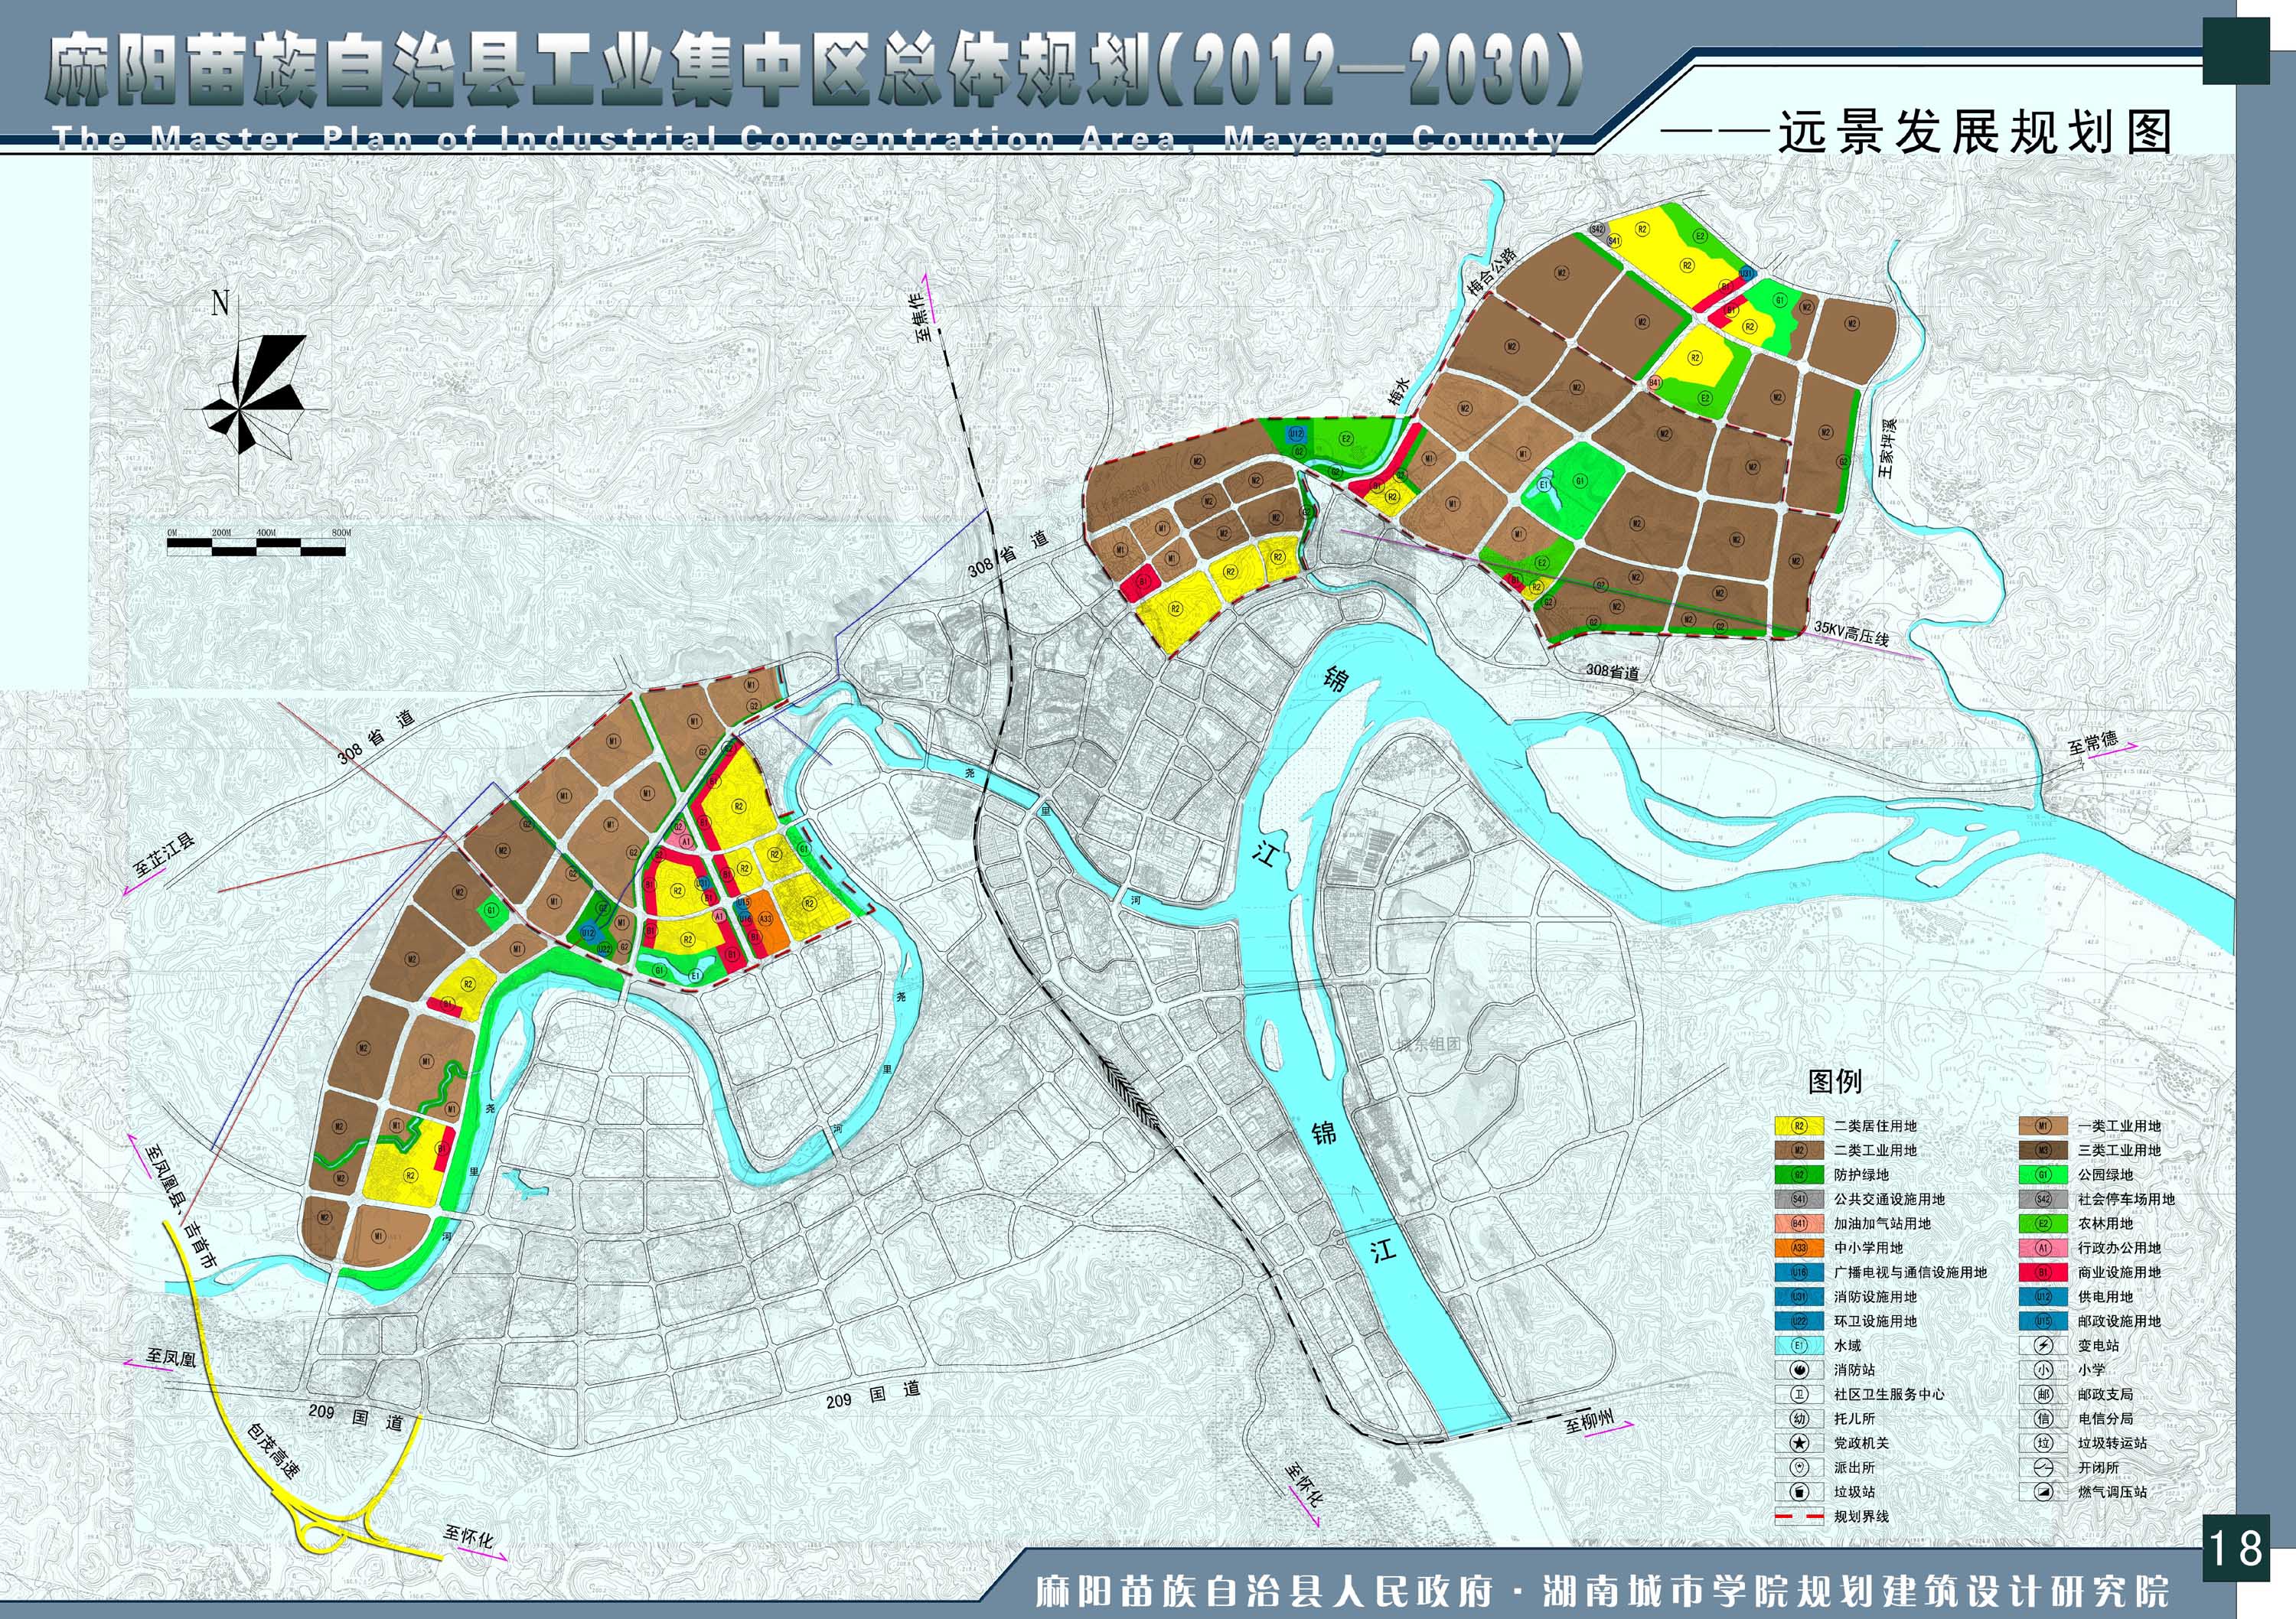
Task: Click the distance scale bar
Action: [x=258, y=546]
